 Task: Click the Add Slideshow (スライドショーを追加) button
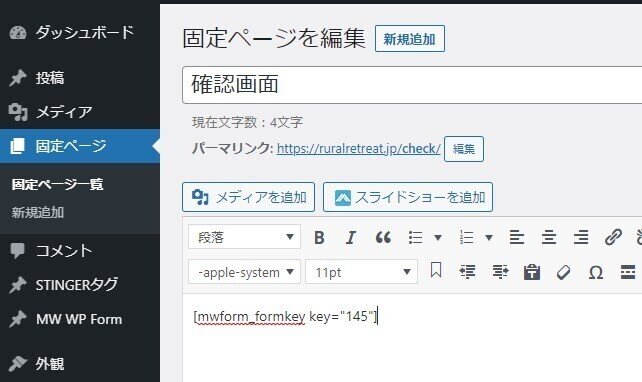pyautogui.click(x=408, y=197)
